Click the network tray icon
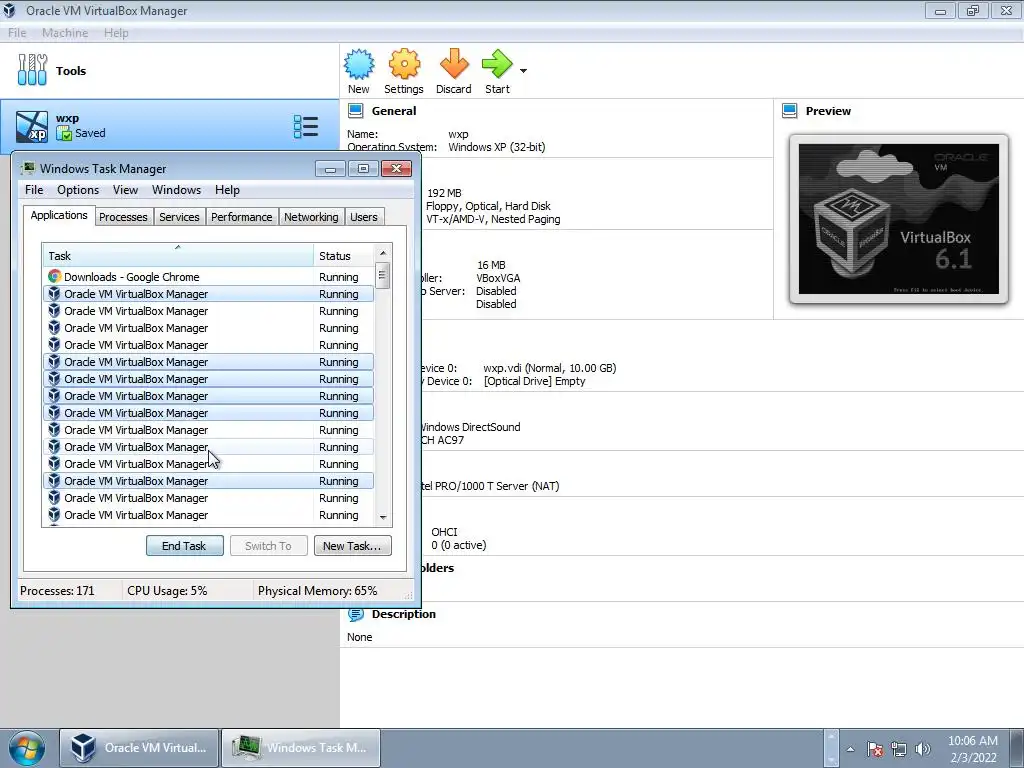The height and width of the screenshot is (768, 1024). tap(899, 749)
